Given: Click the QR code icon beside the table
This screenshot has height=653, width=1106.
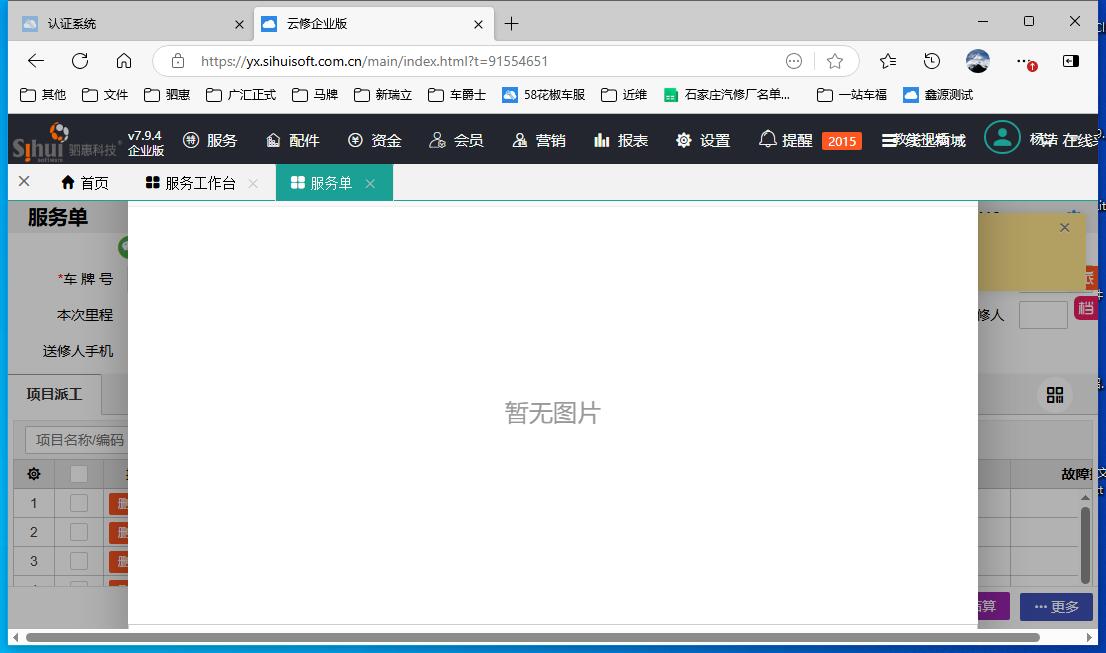Looking at the screenshot, I should 1054,395.
